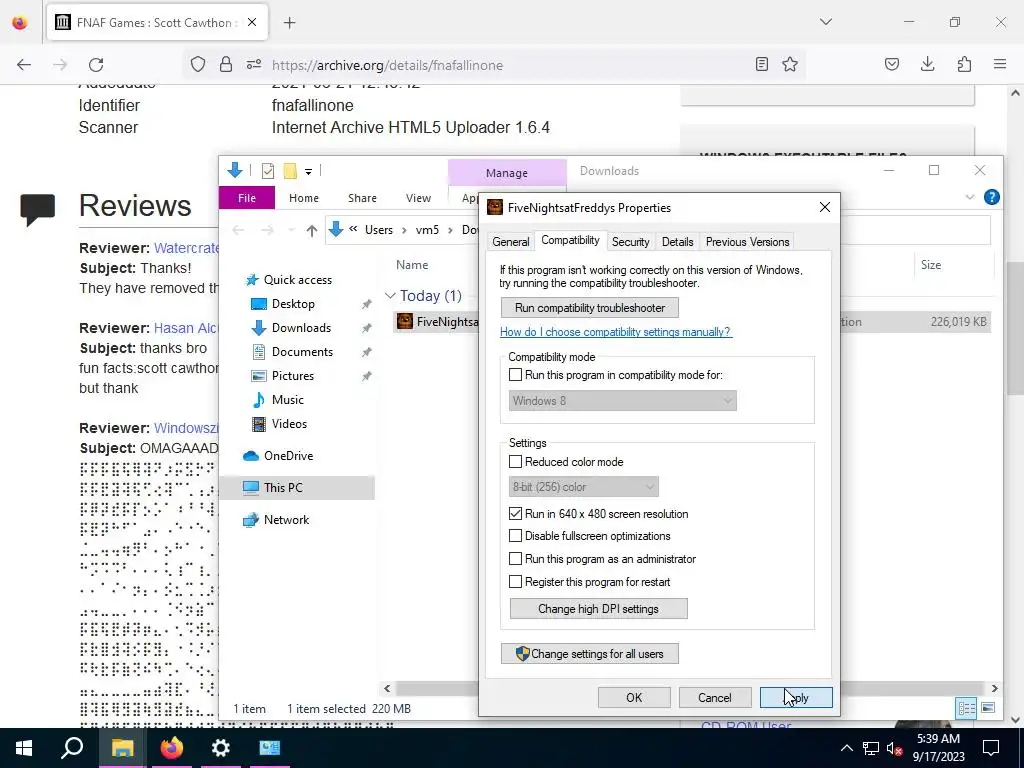1024x768 pixels.
Task: Switch to the Details properties tab
Action: click(677, 242)
